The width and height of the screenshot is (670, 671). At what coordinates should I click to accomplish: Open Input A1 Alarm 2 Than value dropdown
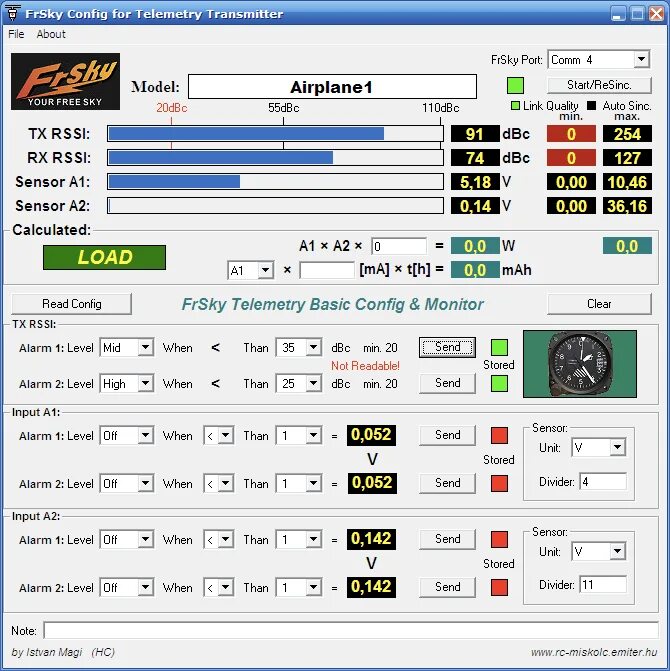pos(299,484)
